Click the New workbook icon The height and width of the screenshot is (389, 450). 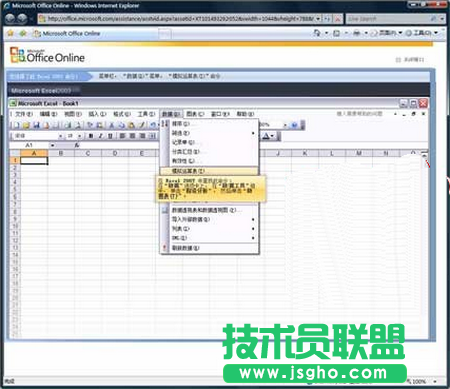16,125
